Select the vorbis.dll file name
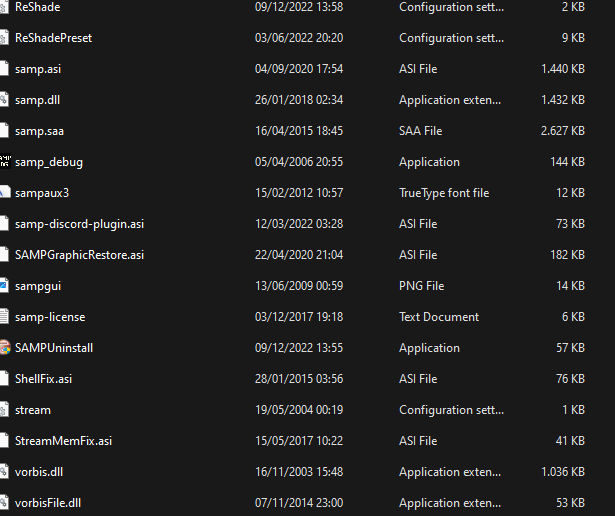Image resolution: width=615 pixels, height=516 pixels. 39,472
